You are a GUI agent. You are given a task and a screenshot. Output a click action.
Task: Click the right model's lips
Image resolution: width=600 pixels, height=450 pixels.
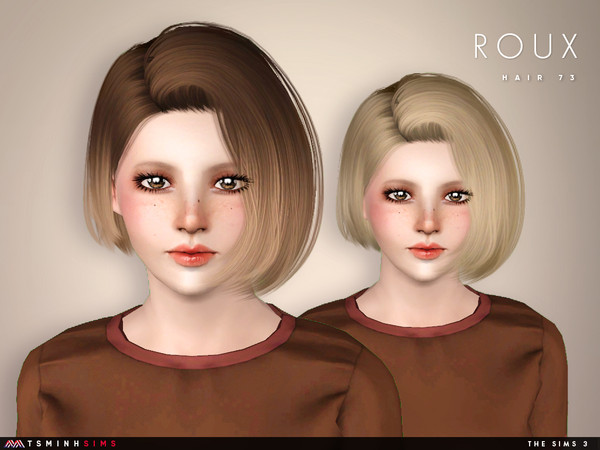pos(423,249)
